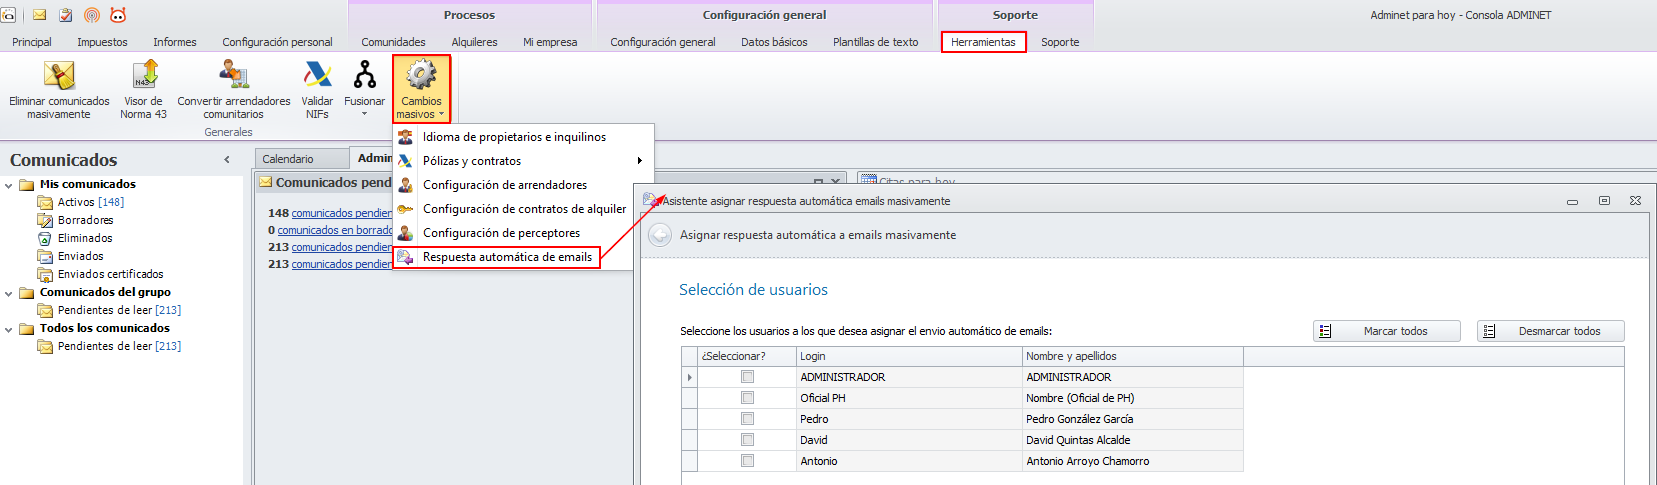Open Pendientes de leer under Todos los comunicados
This screenshot has height=485, width=1657.
[x=119, y=346]
